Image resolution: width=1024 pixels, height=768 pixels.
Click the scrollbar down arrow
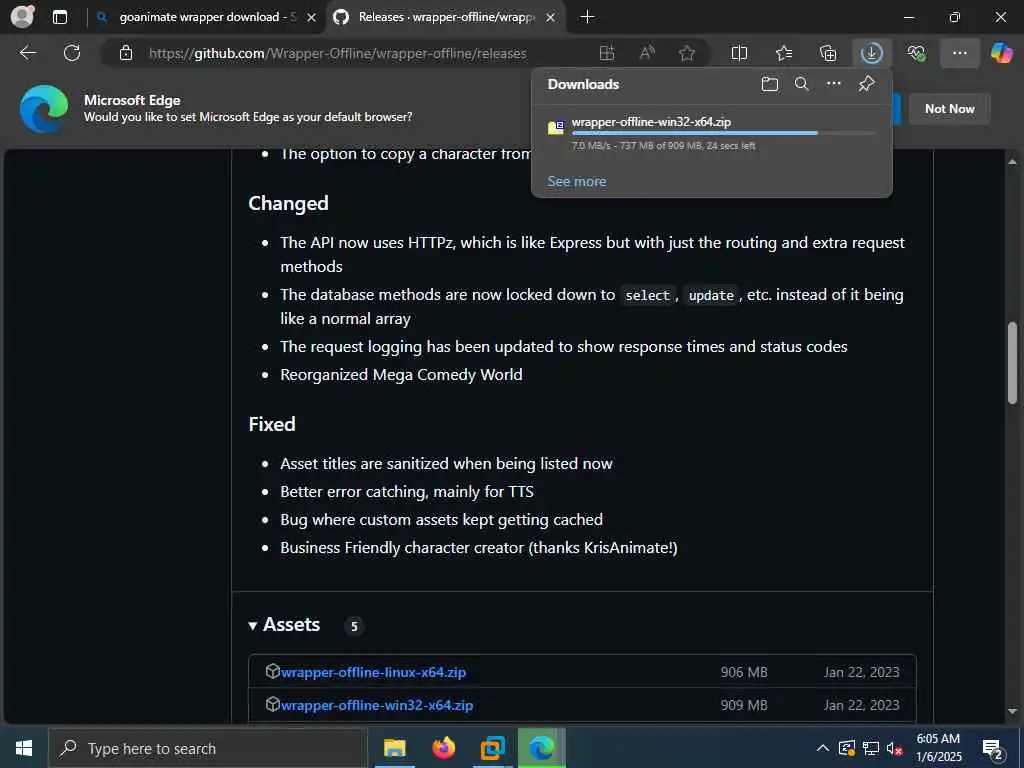[x=1013, y=711]
